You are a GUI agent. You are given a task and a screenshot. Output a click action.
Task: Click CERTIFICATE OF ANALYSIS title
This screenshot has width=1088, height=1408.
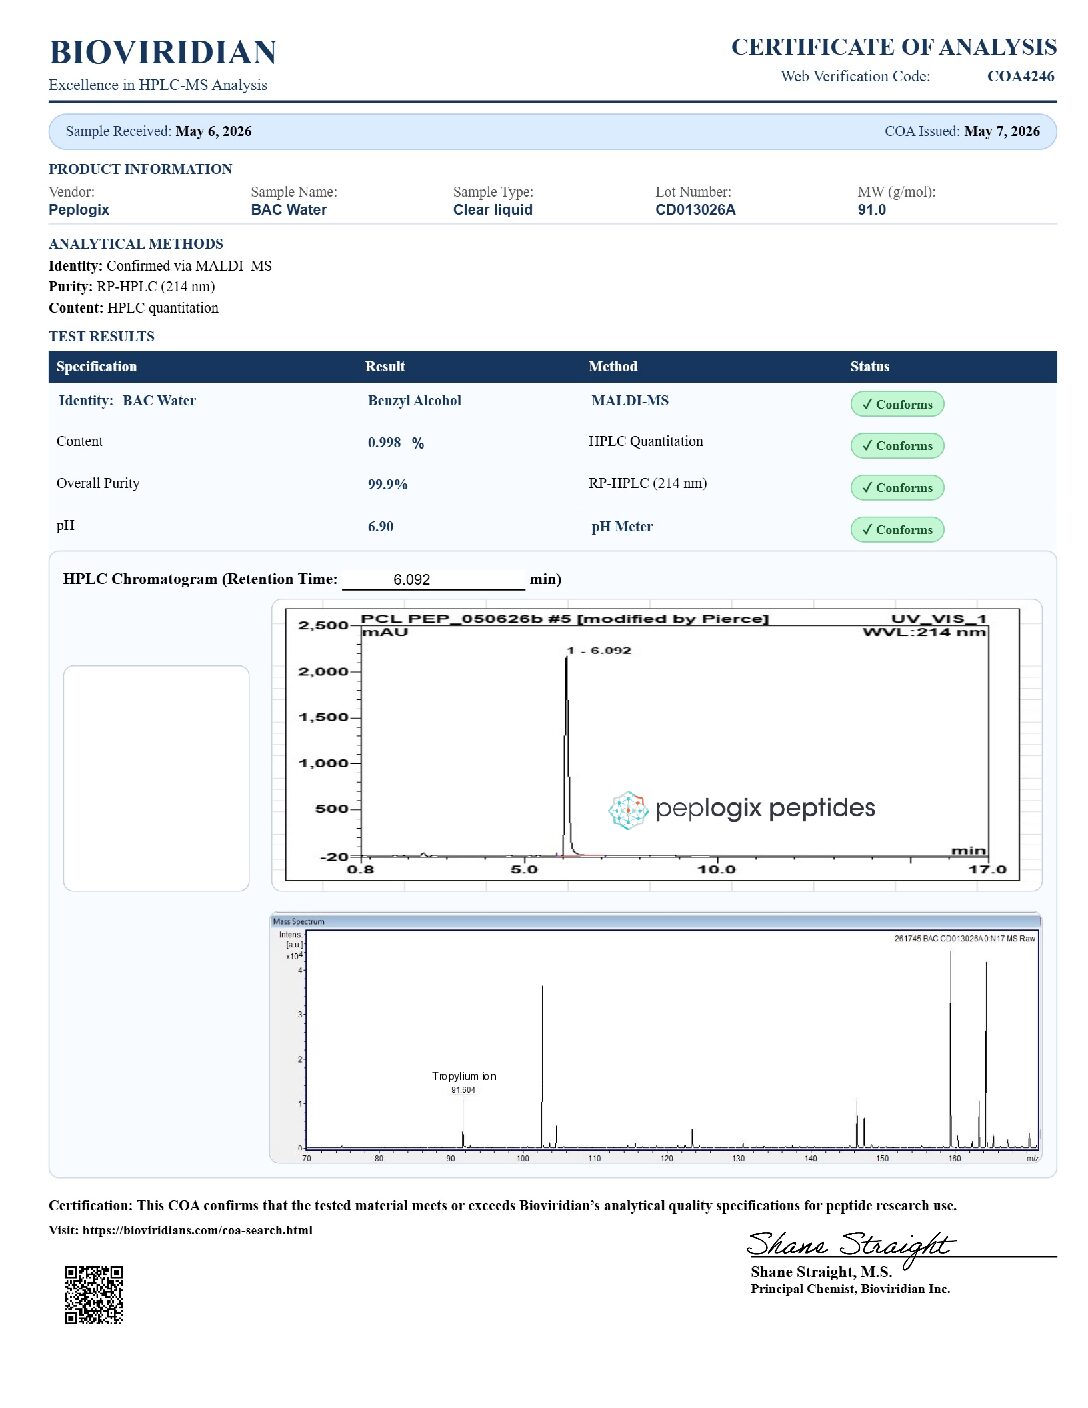[894, 47]
